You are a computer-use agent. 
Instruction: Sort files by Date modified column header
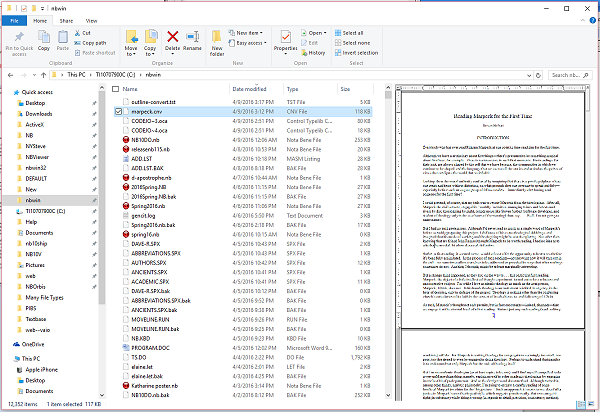click(248, 89)
